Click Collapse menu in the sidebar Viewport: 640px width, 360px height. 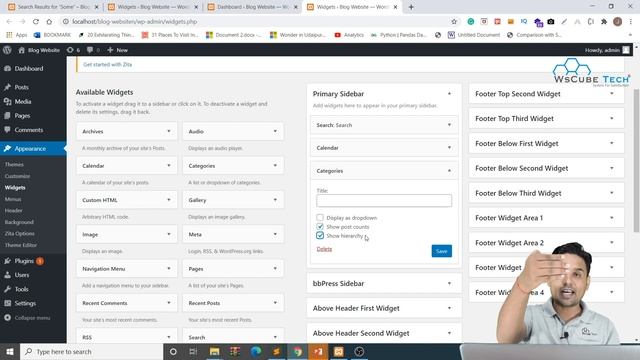click(28, 318)
